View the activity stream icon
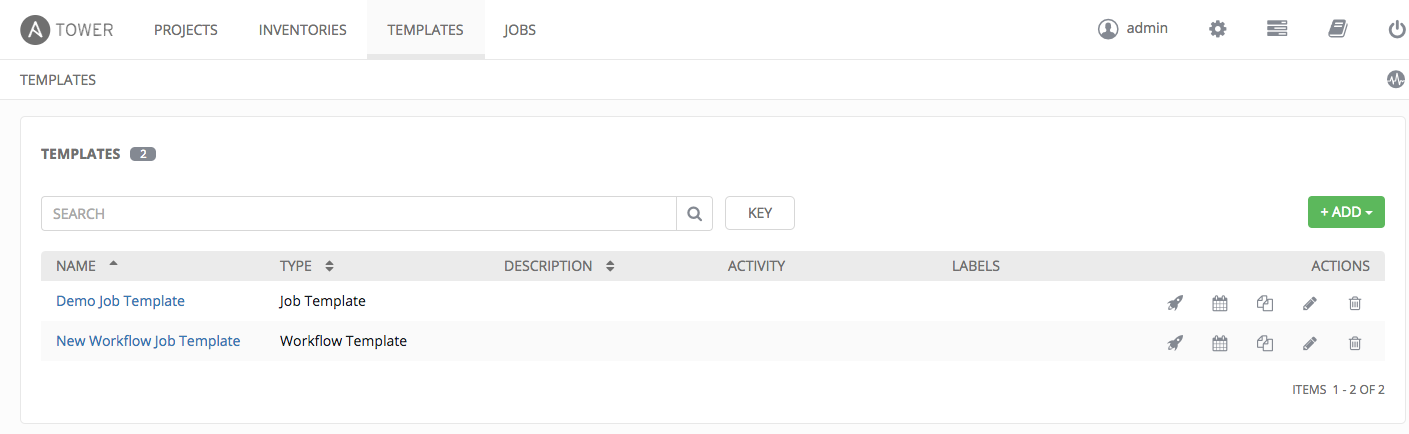 pyautogui.click(x=1396, y=80)
